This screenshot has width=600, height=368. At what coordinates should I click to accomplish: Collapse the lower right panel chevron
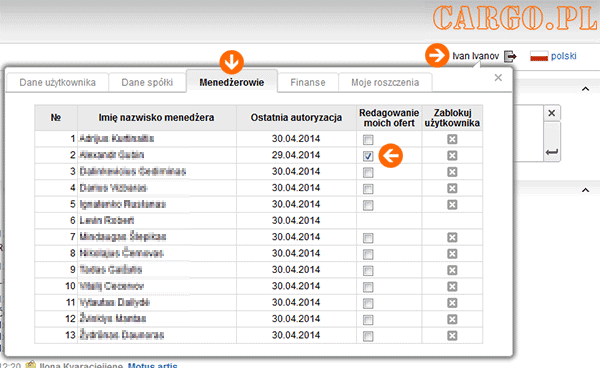point(585,190)
